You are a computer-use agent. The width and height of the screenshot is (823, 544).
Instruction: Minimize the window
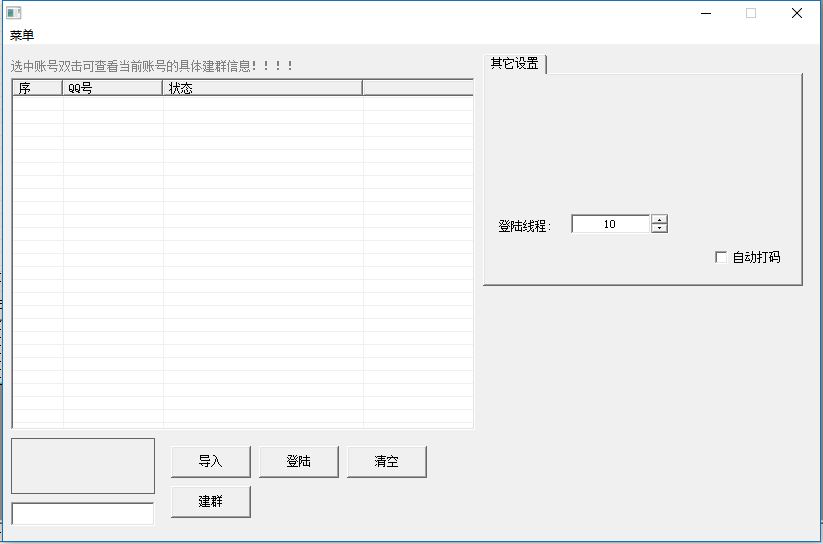[x=706, y=13]
